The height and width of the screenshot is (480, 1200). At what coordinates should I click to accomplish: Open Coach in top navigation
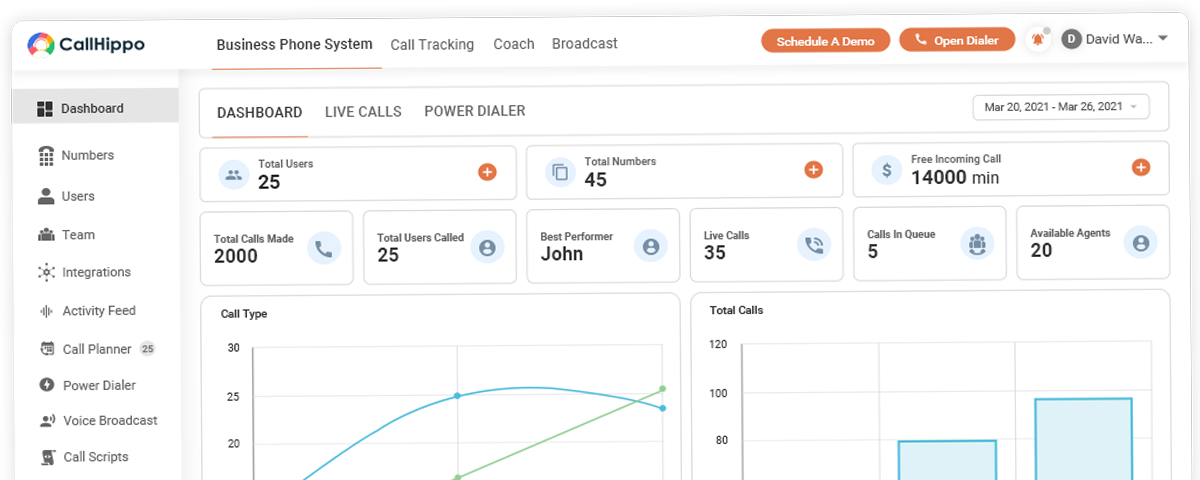[514, 44]
